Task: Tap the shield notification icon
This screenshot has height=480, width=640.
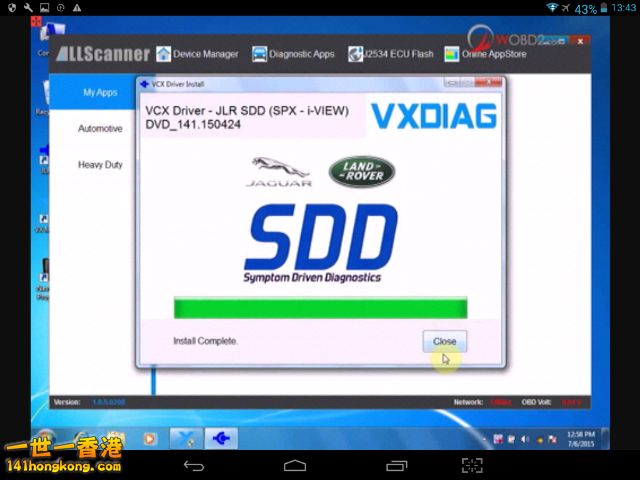Action: coord(12,8)
